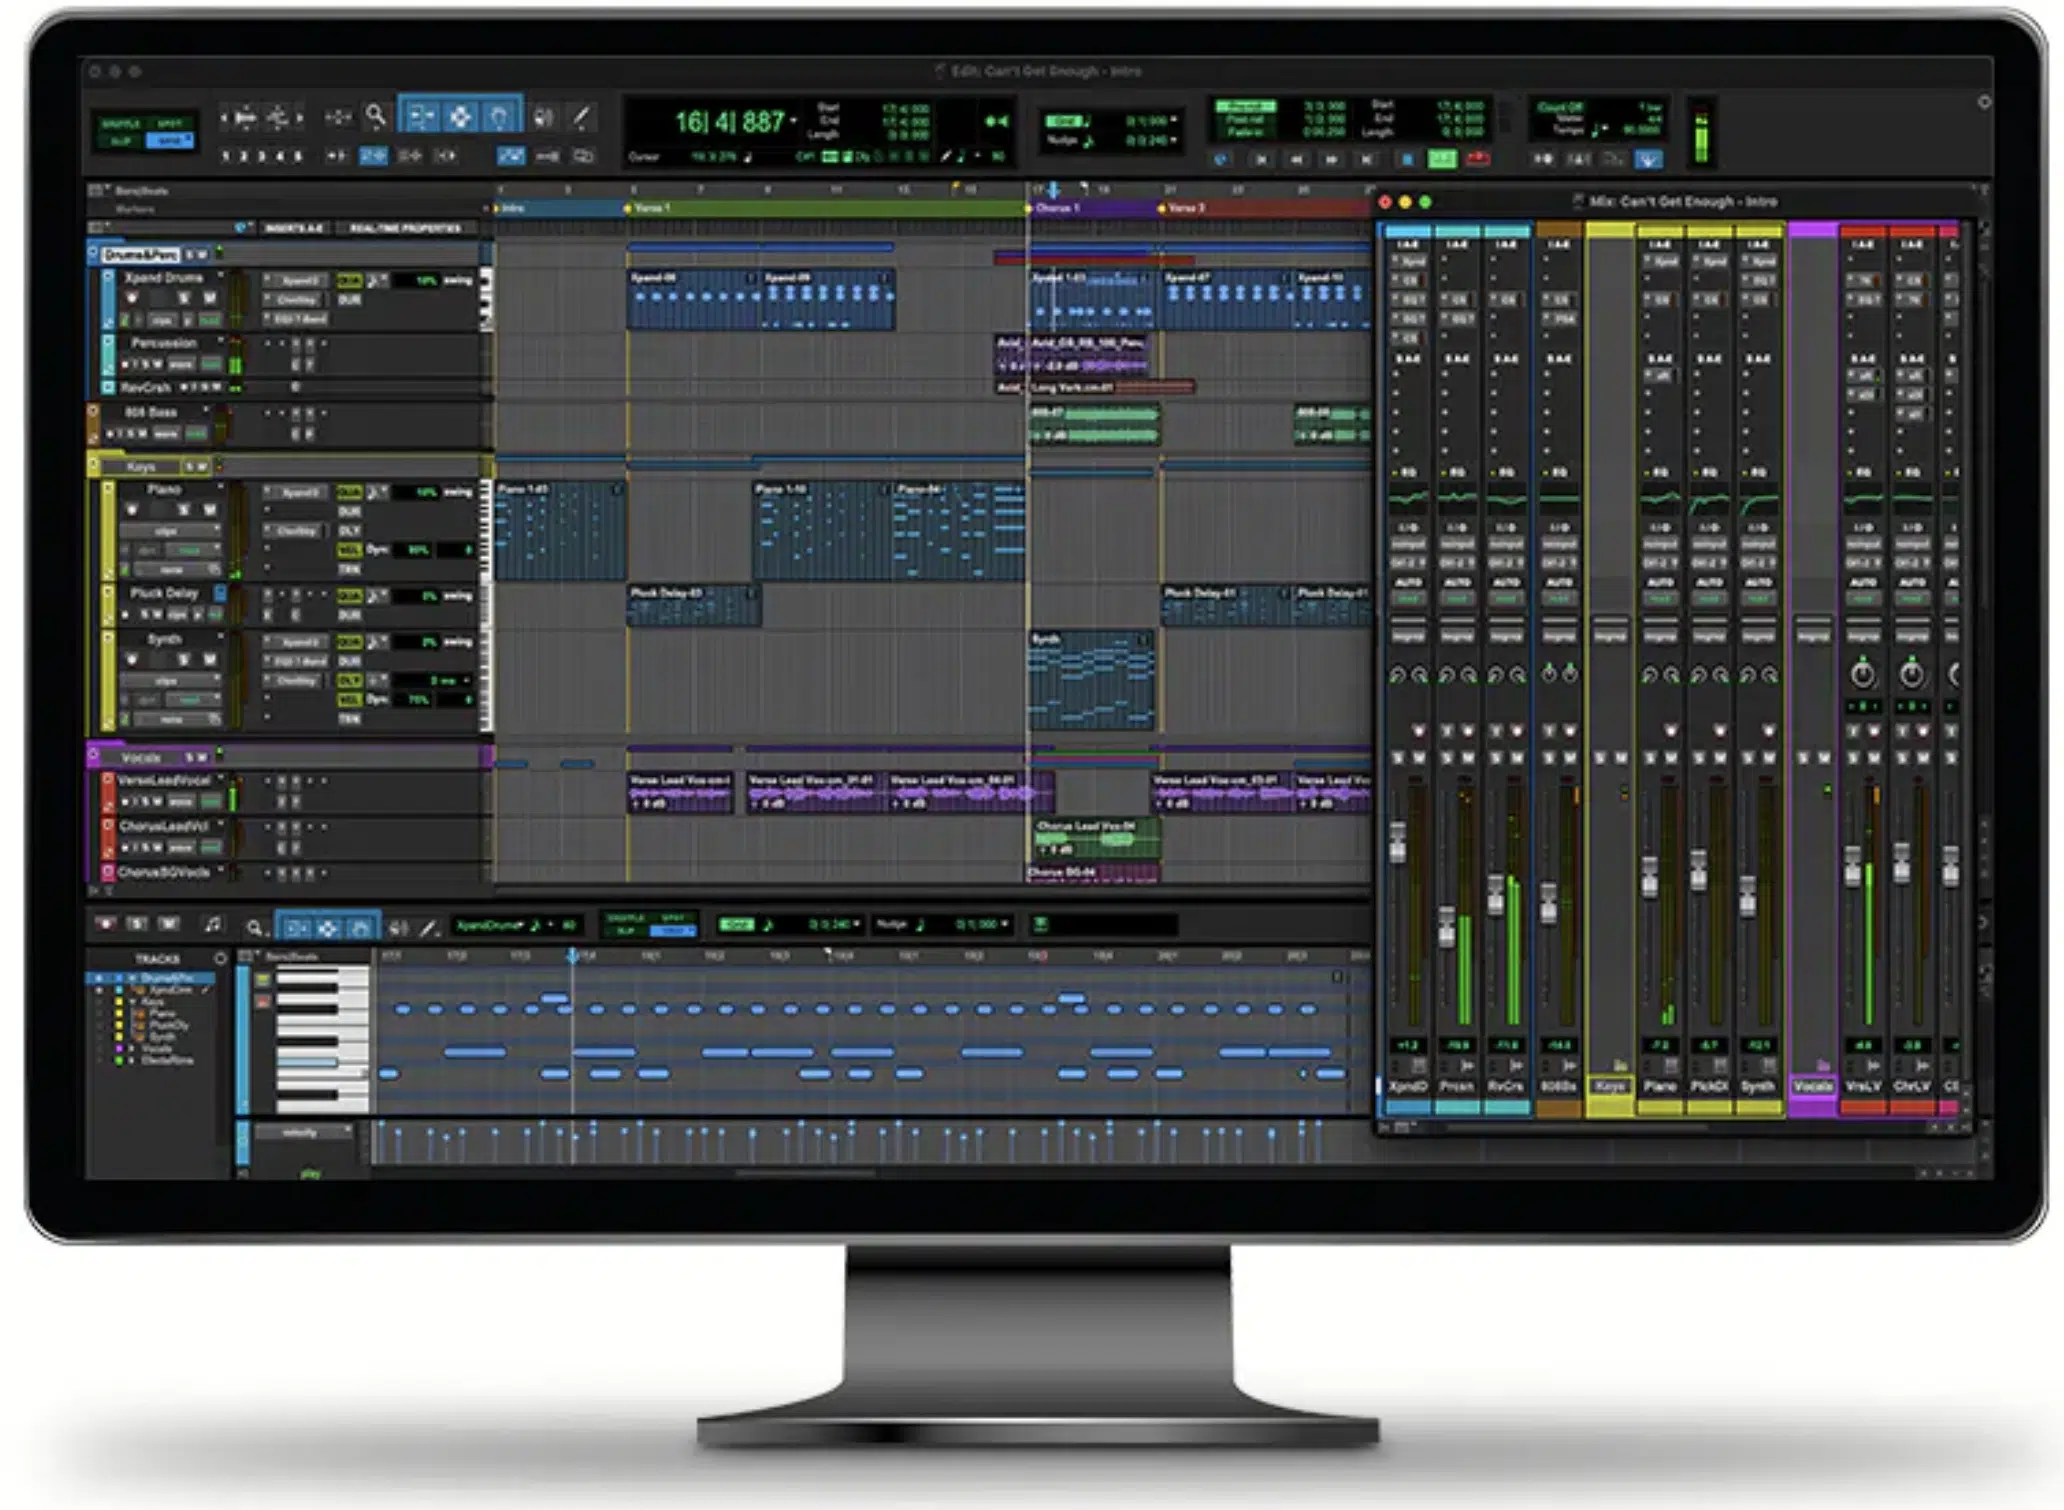Open main counter format dropdown arrow
Image resolution: width=2064 pixels, height=1510 pixels.
pyautogui.click(x=795, y=121)
